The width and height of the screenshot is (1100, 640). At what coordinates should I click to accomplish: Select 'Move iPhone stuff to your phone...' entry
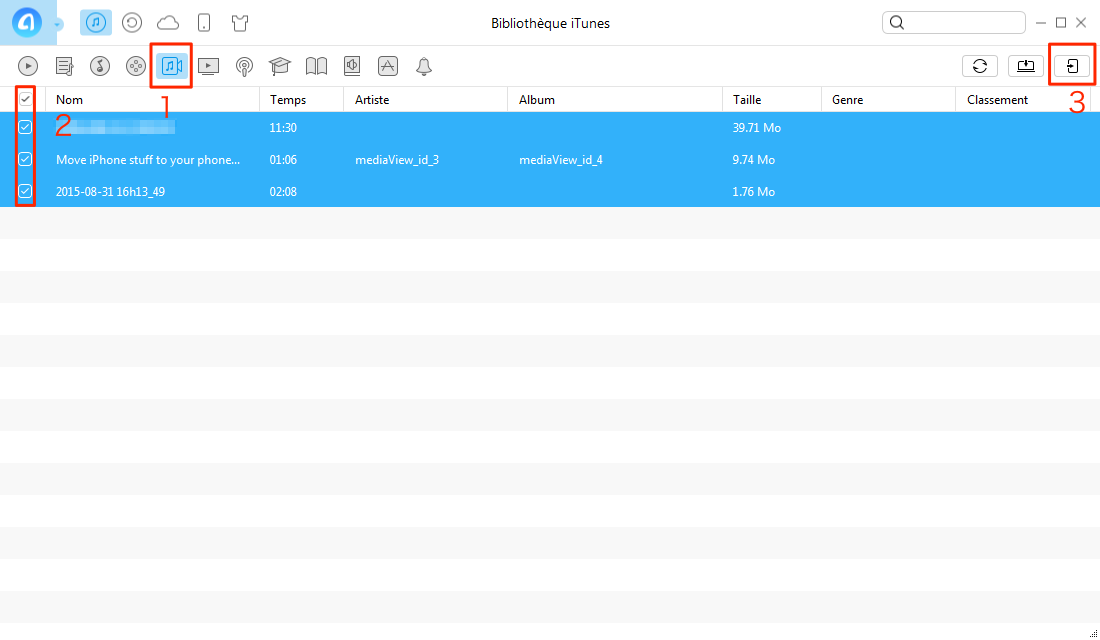point(148,160)
